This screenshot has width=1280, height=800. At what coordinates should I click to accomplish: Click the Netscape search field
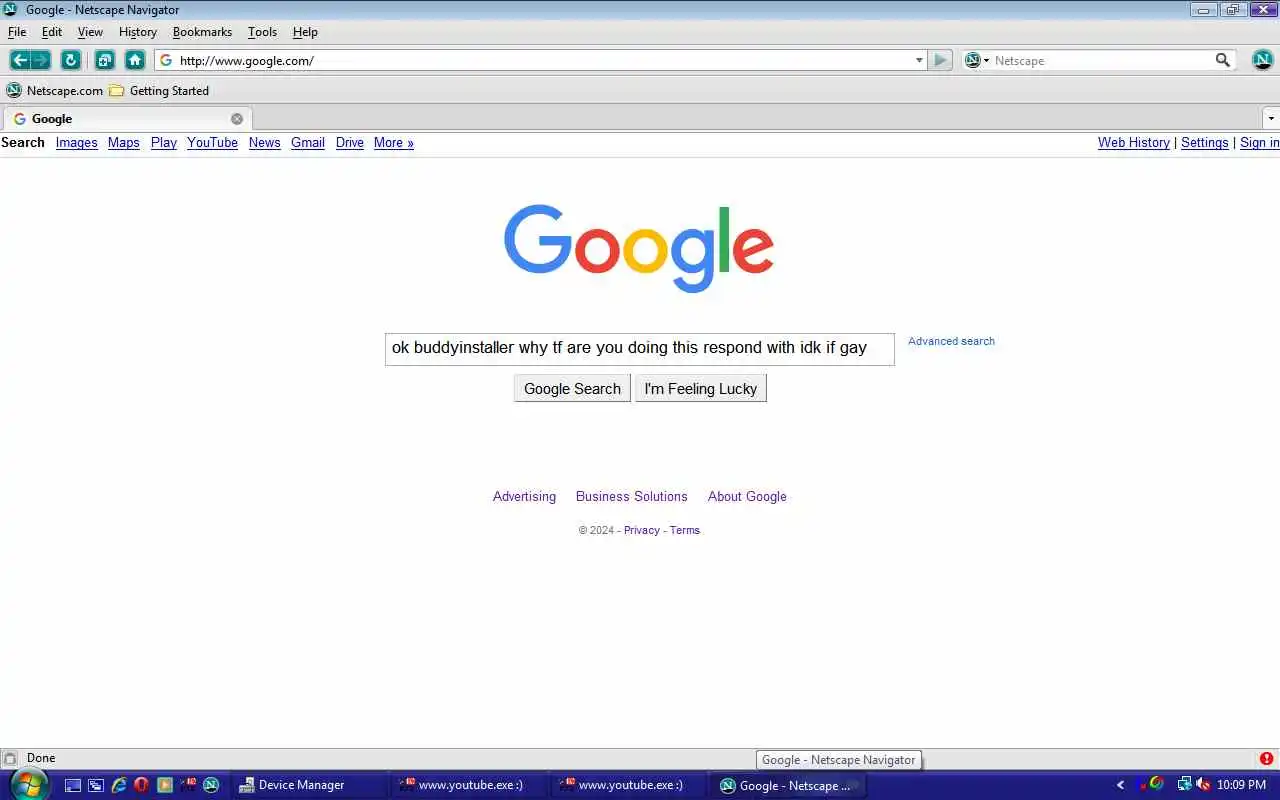tap(1100, 60)
